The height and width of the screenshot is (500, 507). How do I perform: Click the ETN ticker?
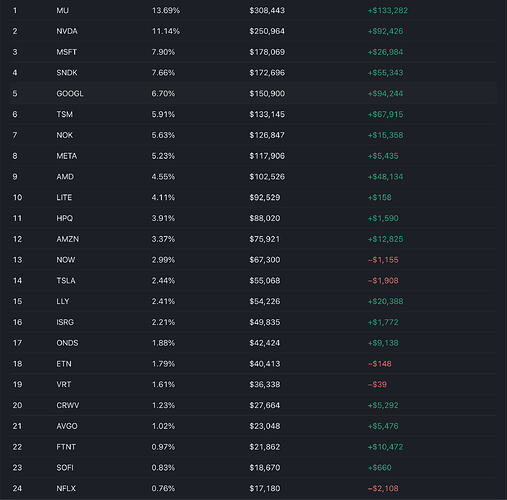[x=64, y=364]
